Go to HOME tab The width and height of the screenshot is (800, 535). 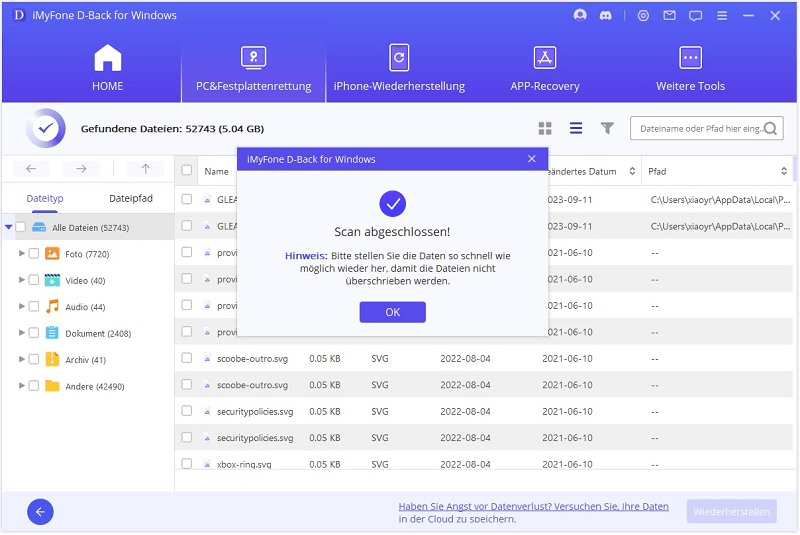point(108,68)
